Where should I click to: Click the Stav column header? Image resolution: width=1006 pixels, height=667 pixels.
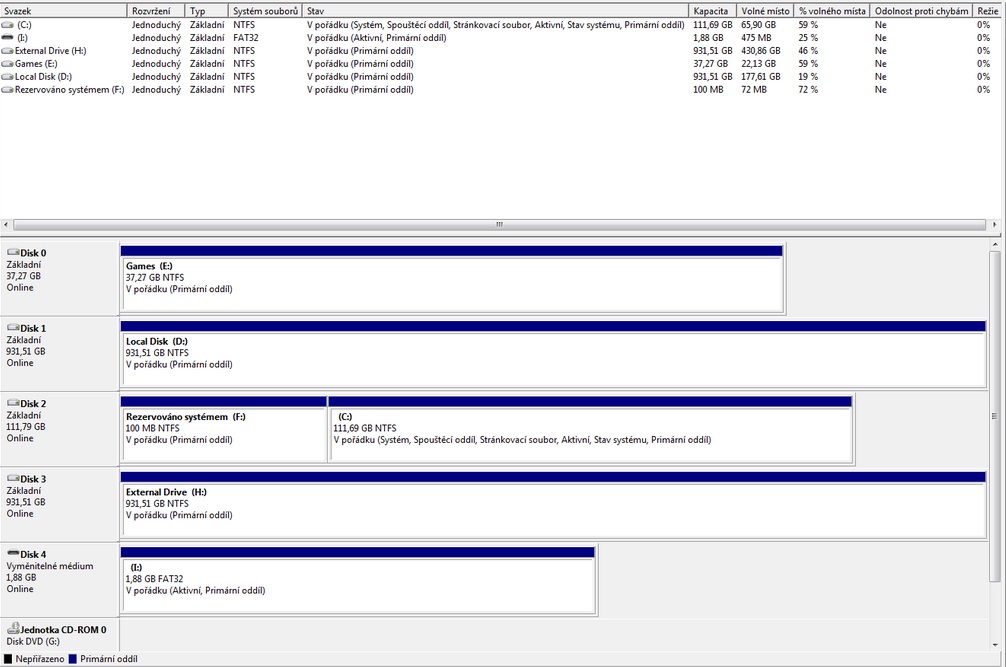coord(496,10)
